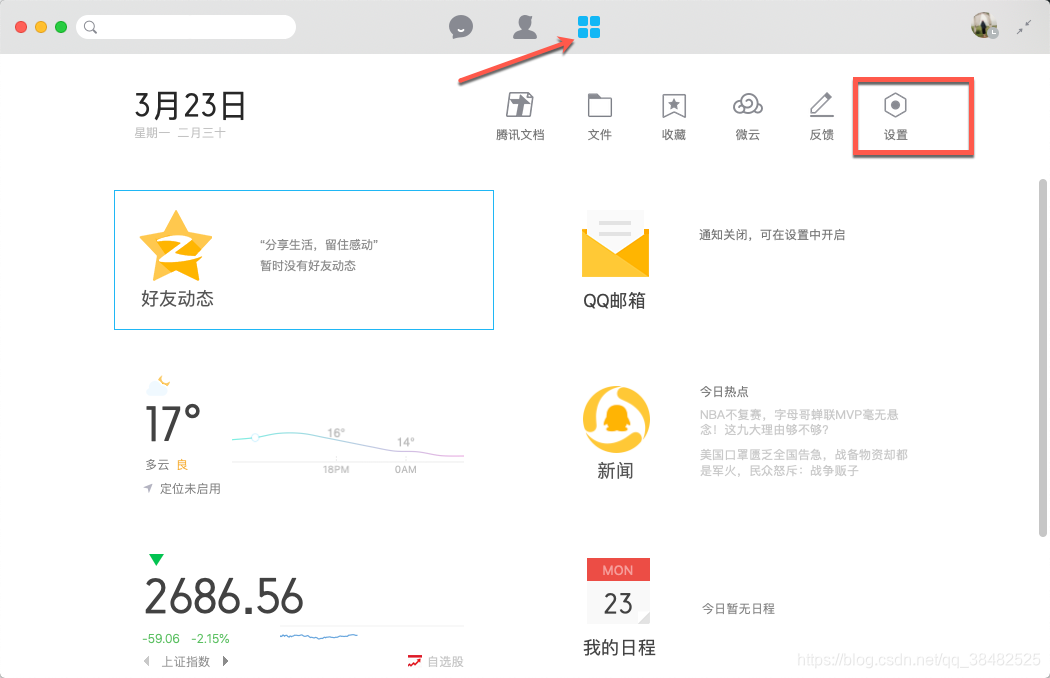This screenshot has height=678, width=1050.
Task: Click the QQ邮箱 label
Action: [614, 300]
